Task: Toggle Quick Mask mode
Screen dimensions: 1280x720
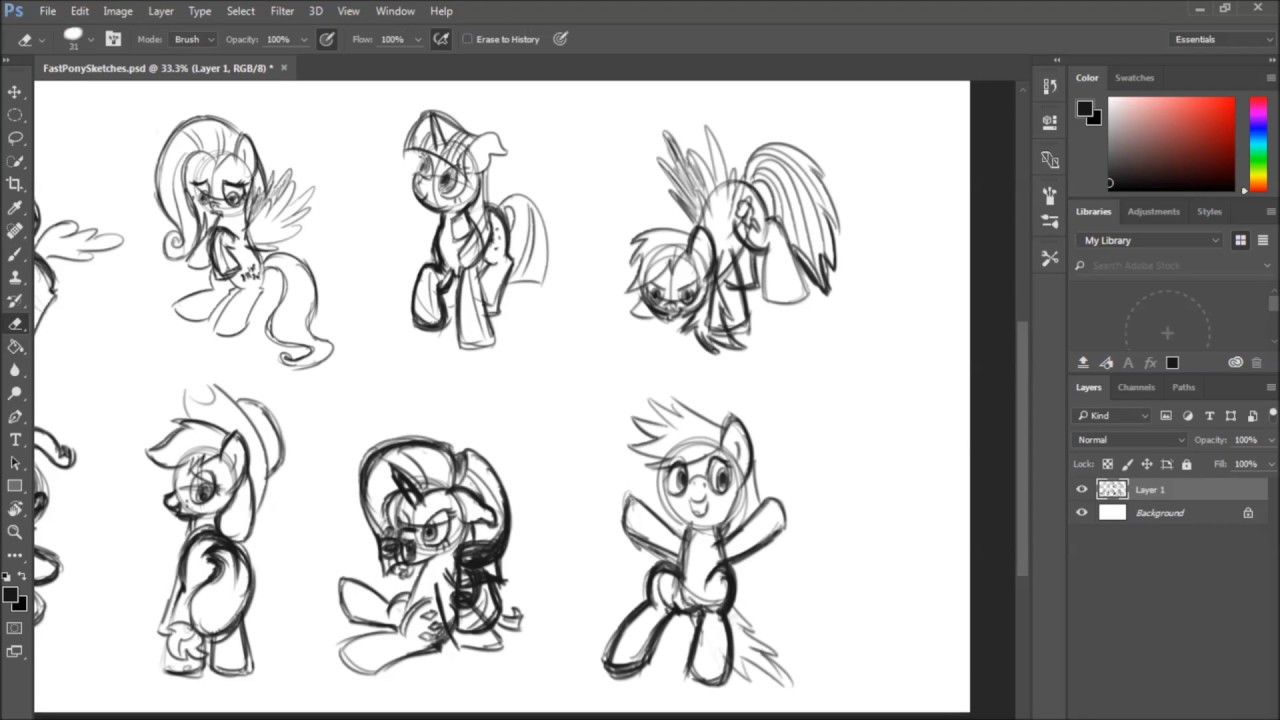Action: coord(15,628)
